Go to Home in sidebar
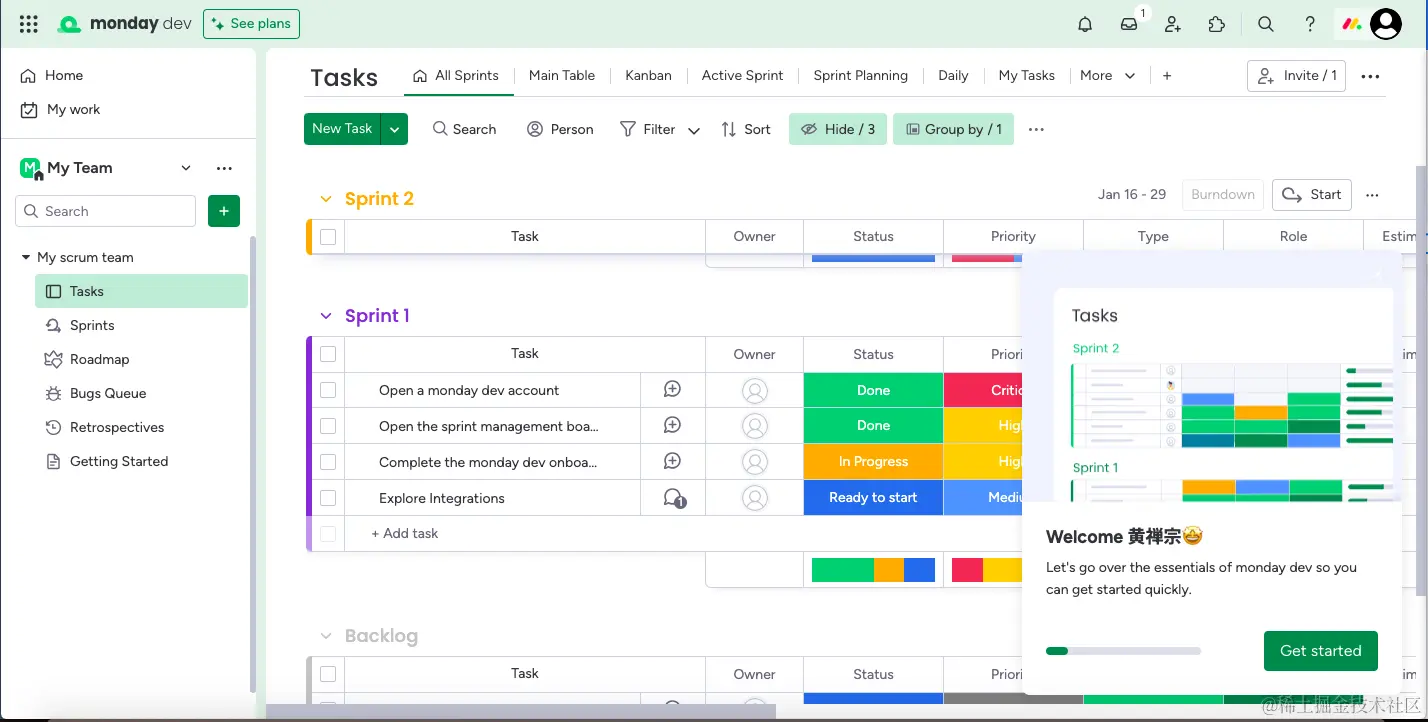This screenshot has height=722, width=1428. click(x=64, y=76)
